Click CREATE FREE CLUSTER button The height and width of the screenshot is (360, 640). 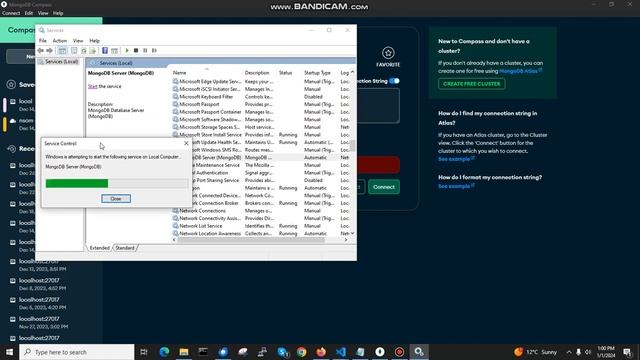tap(471, 84)
